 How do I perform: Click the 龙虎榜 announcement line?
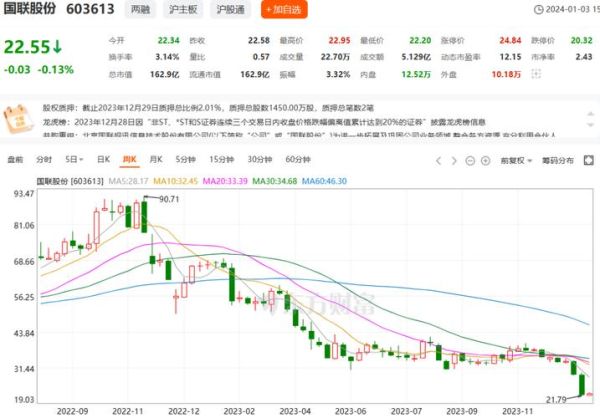(x=264, y=122)
